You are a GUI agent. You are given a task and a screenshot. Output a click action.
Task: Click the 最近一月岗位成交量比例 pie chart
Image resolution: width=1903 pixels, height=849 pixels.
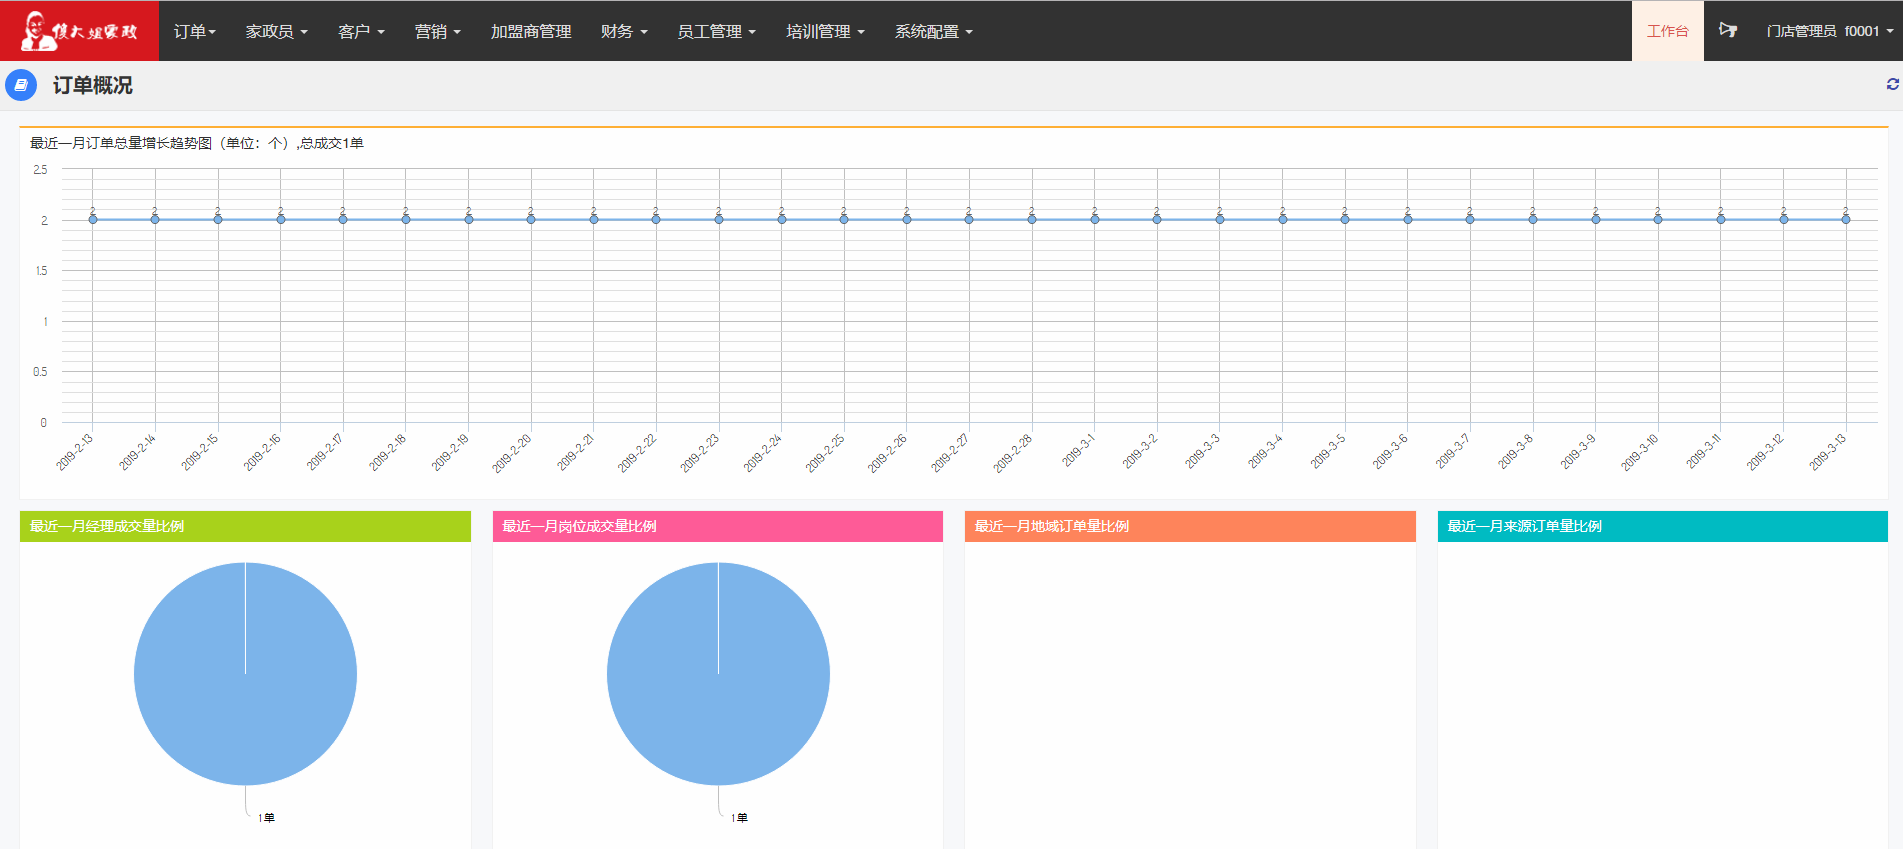coord(718,674)
